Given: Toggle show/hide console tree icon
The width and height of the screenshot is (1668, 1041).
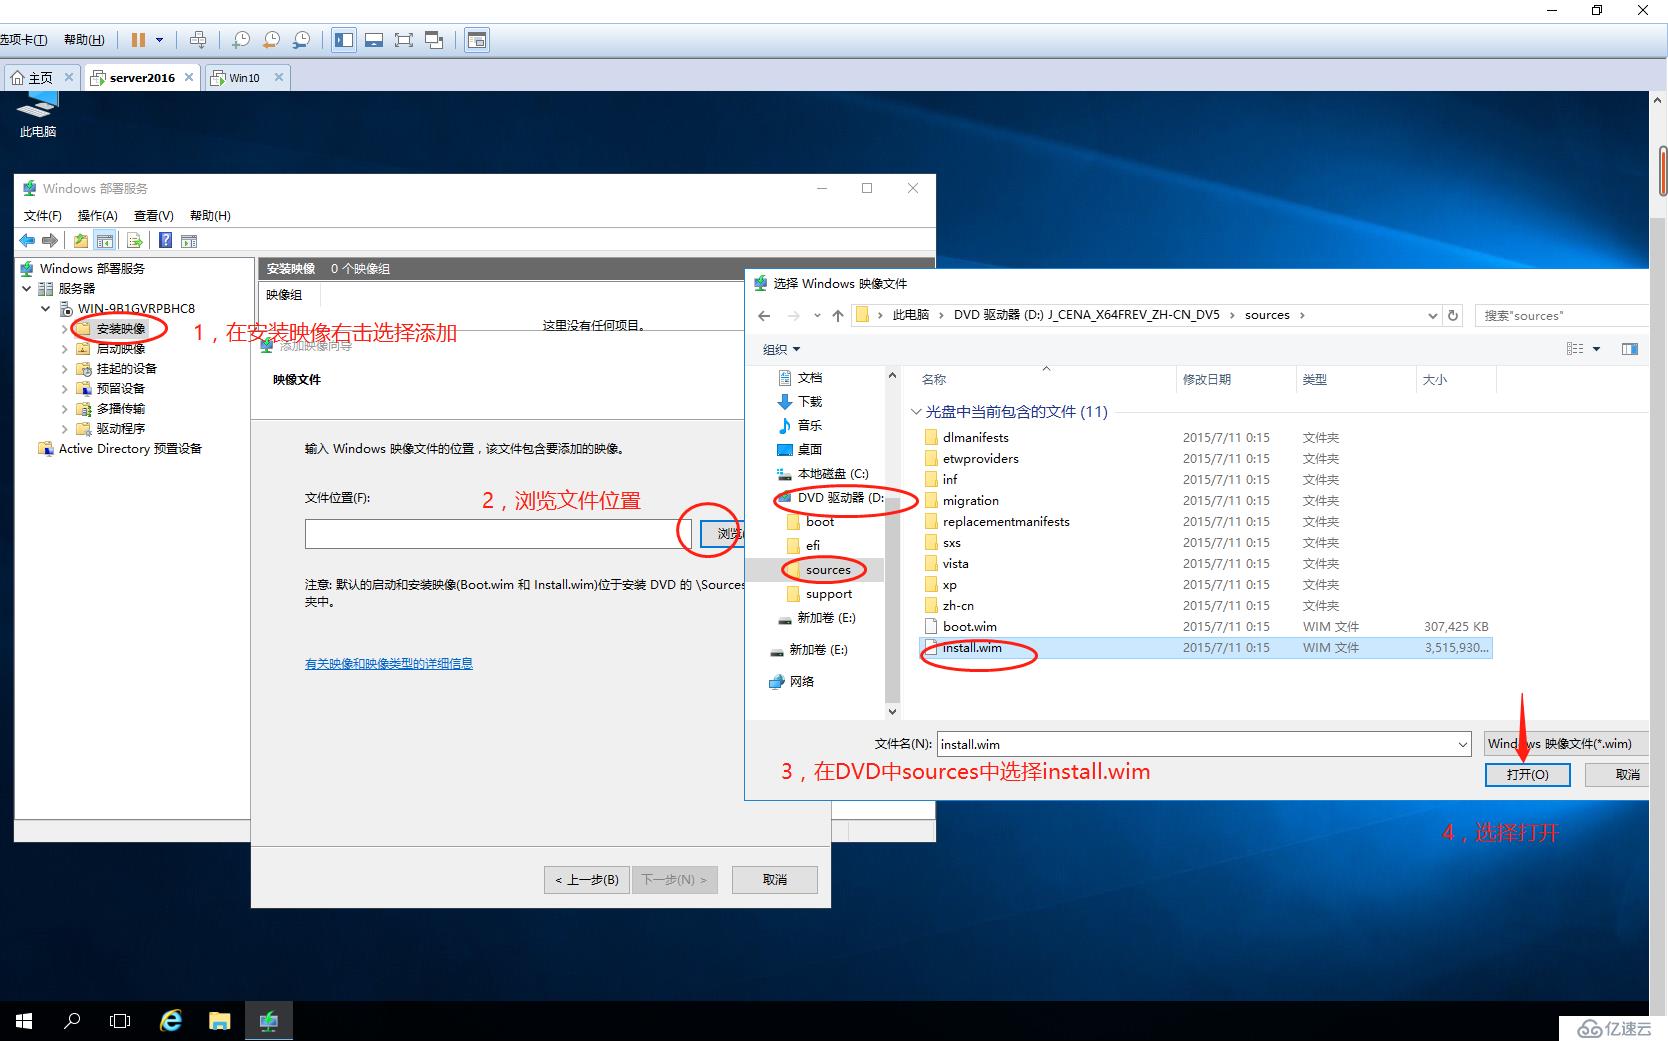Looking at the screenshot, I should (x=104, y=240).
